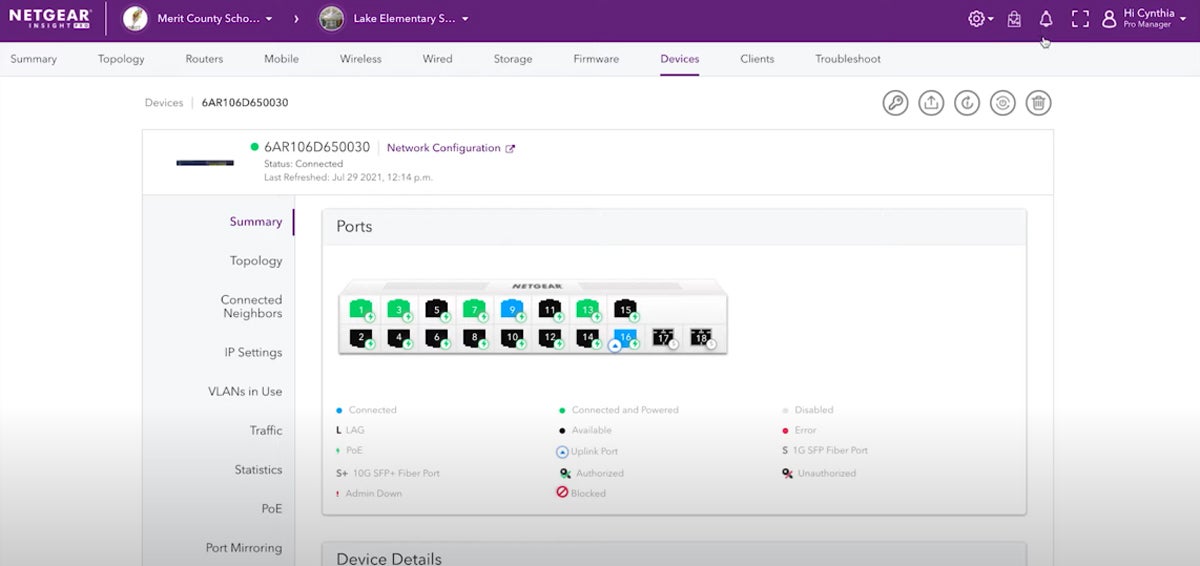Image resolution: width=1200 pixels, height=566 pixels.
Task: Open Traffic sidebar item
Action: [266, 430]
